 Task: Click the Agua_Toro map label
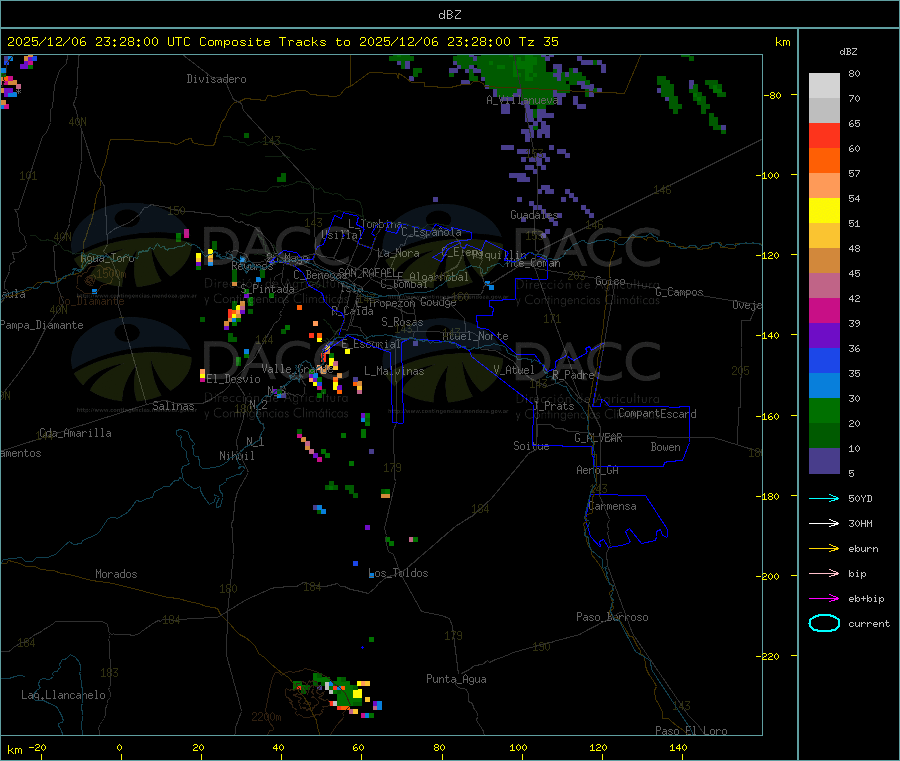pos(107,258)
